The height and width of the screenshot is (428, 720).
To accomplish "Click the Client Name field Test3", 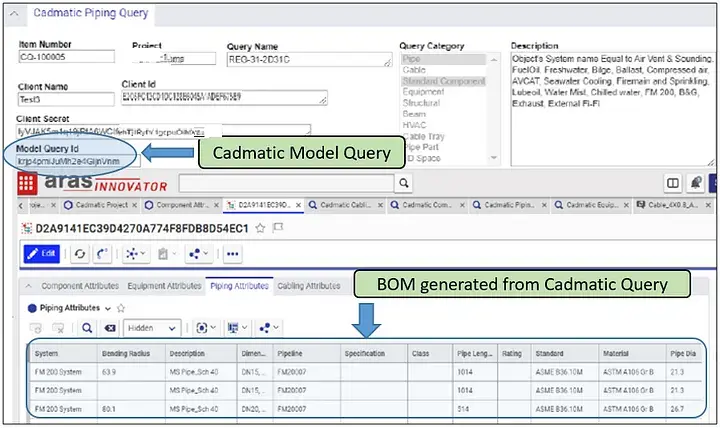I will tap(66, 99).
